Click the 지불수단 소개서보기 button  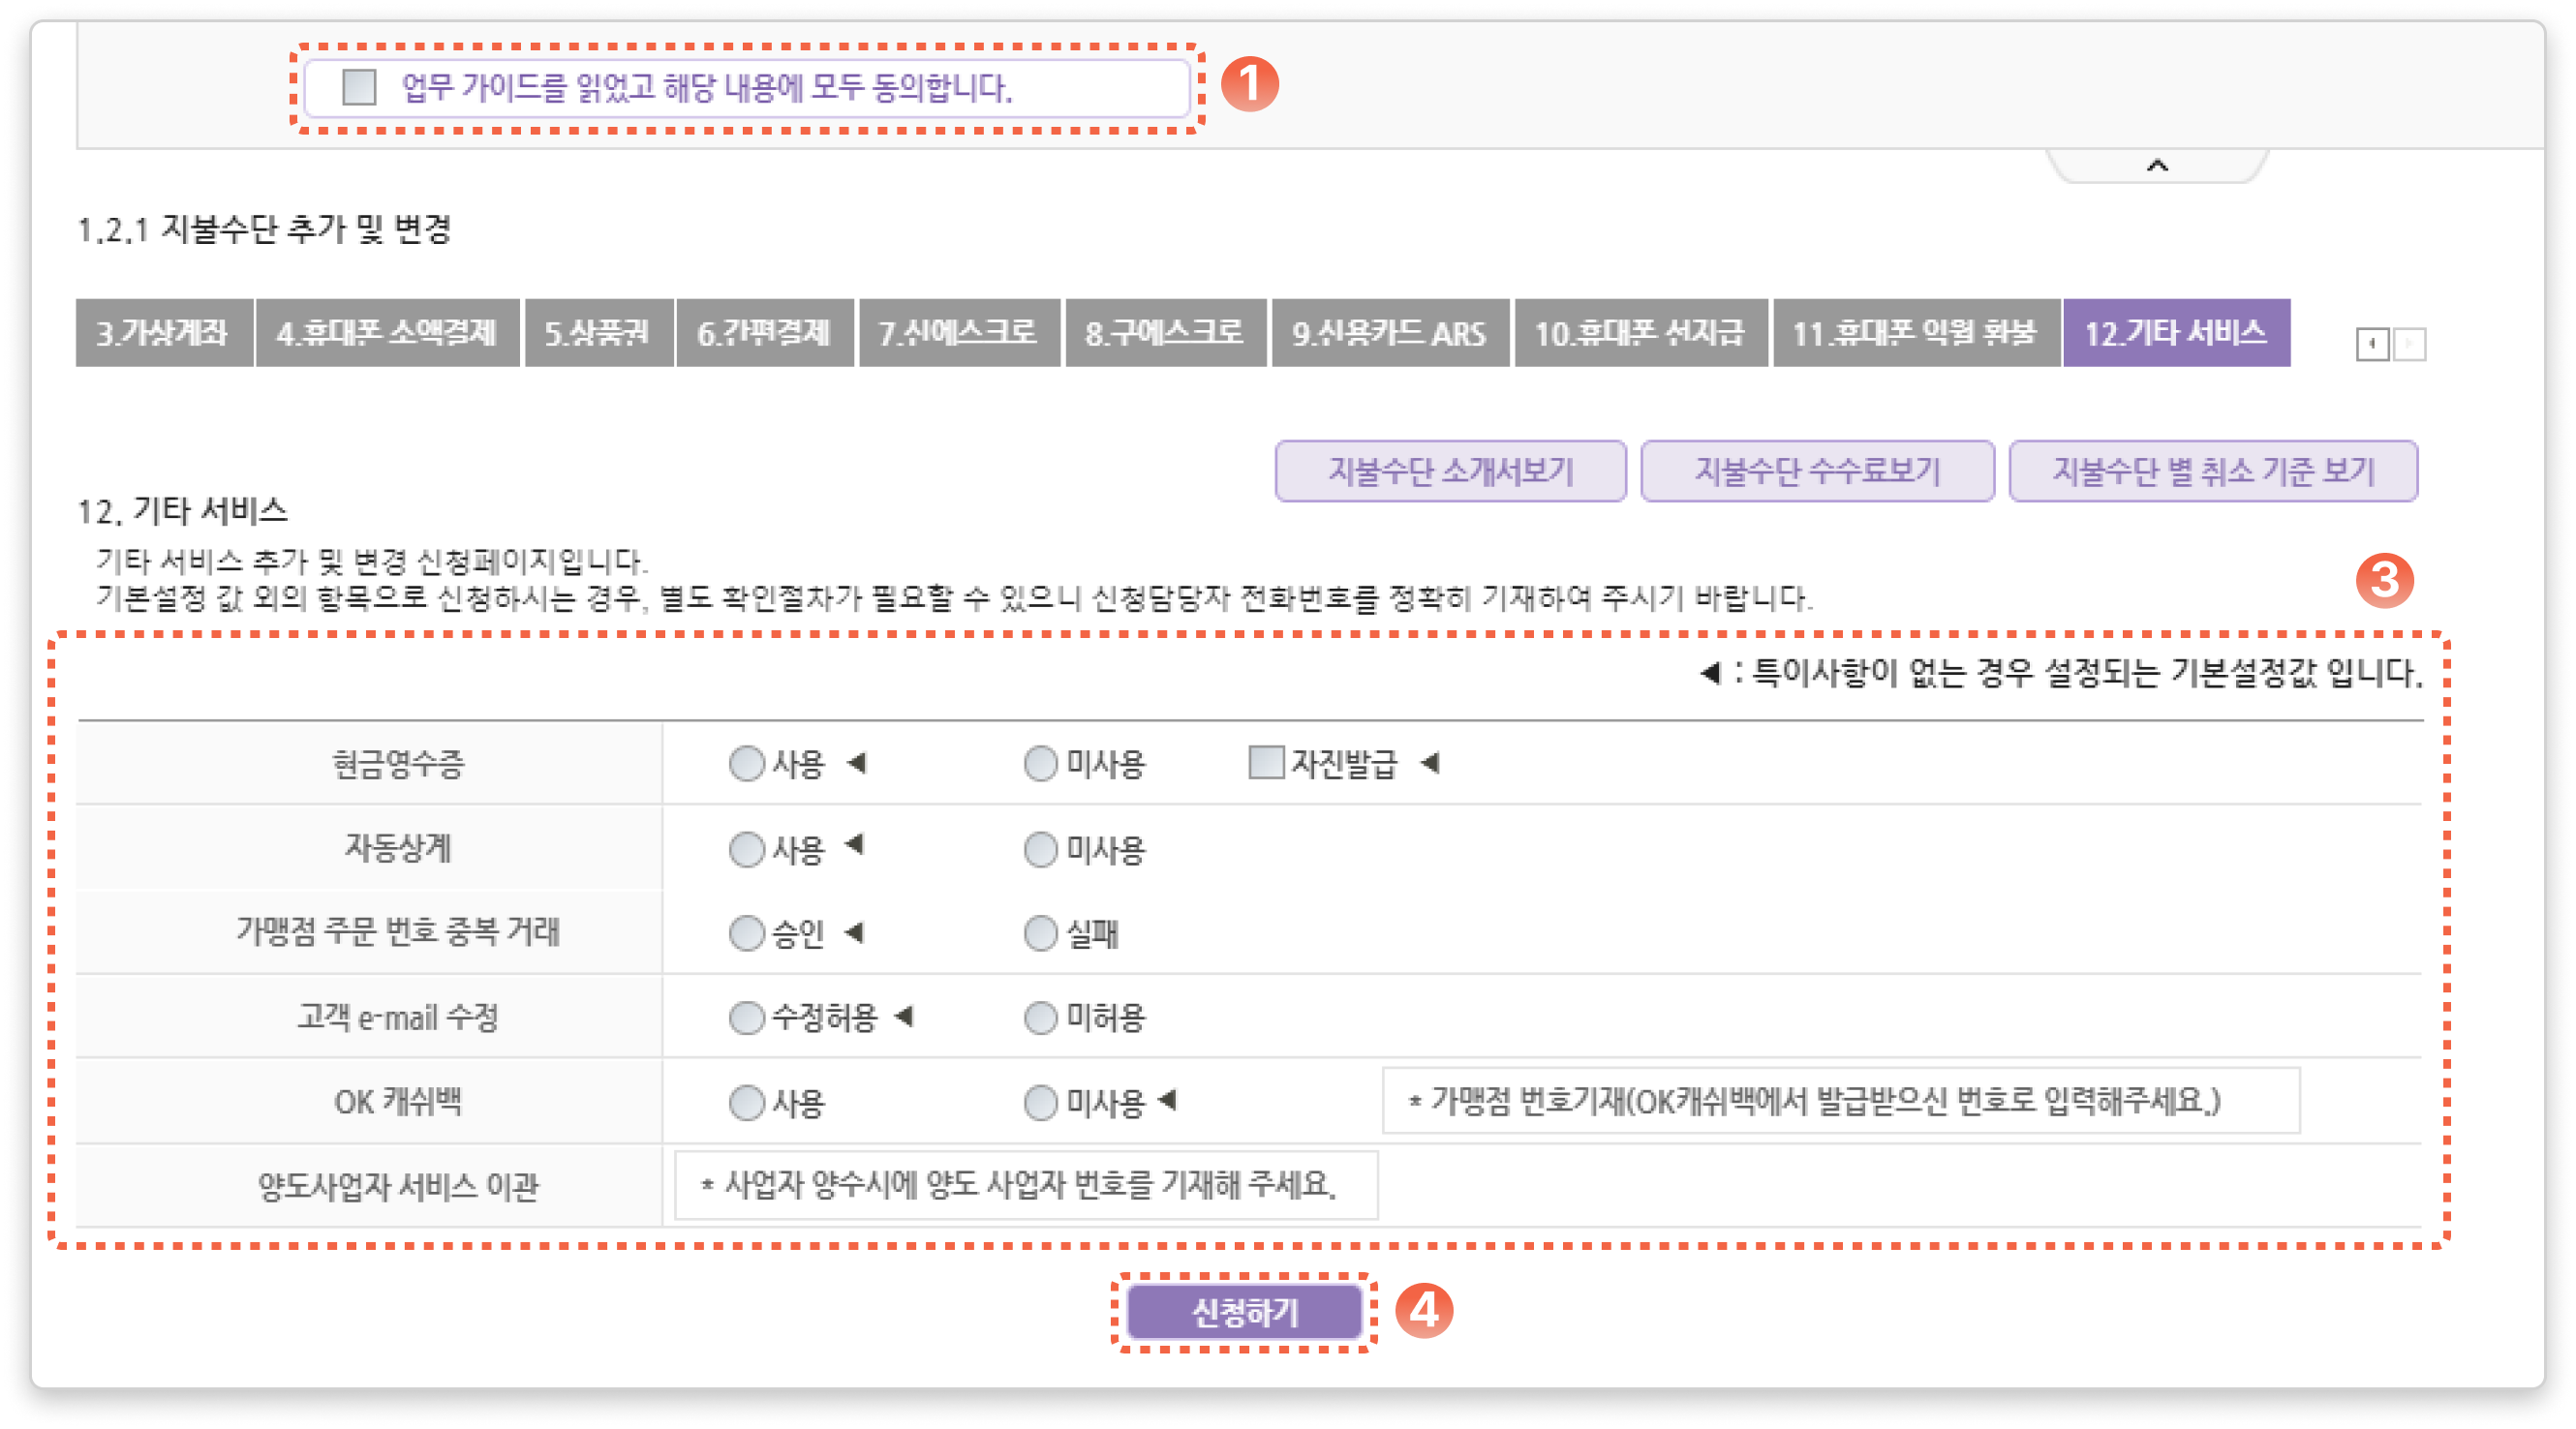pos(1450,471)
